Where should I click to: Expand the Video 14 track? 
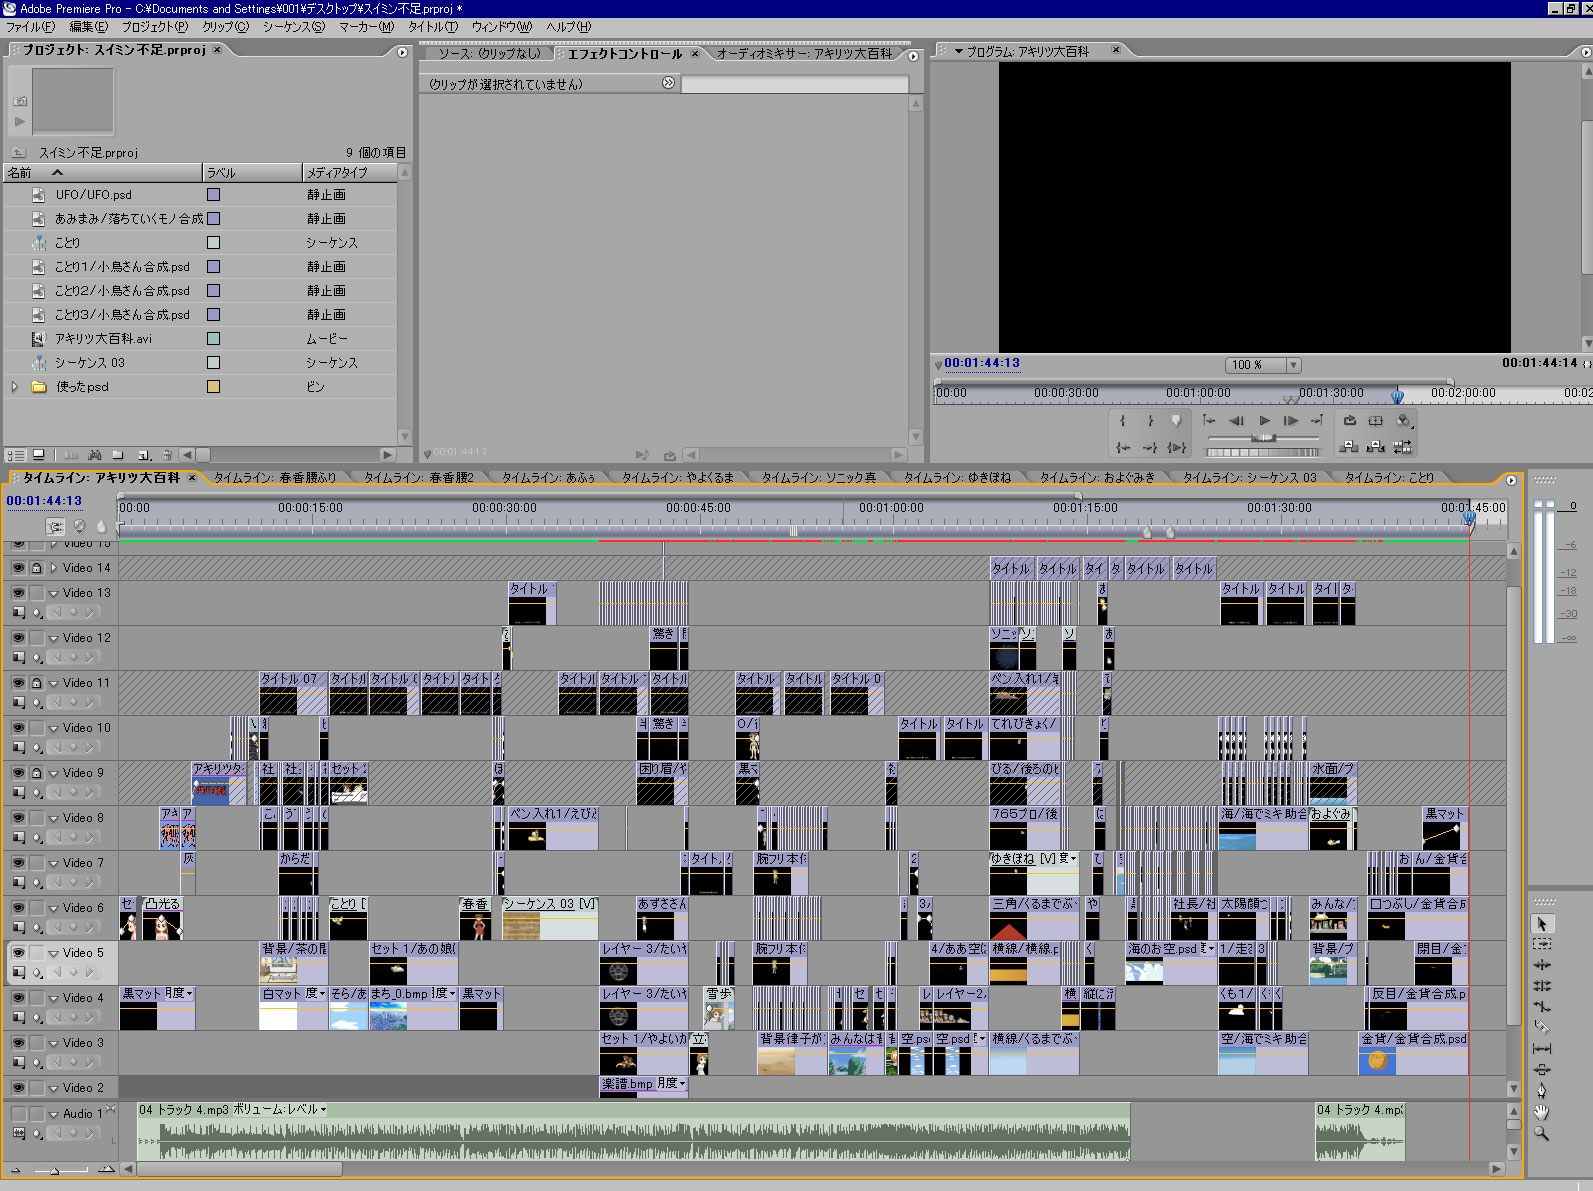[54, 567]
